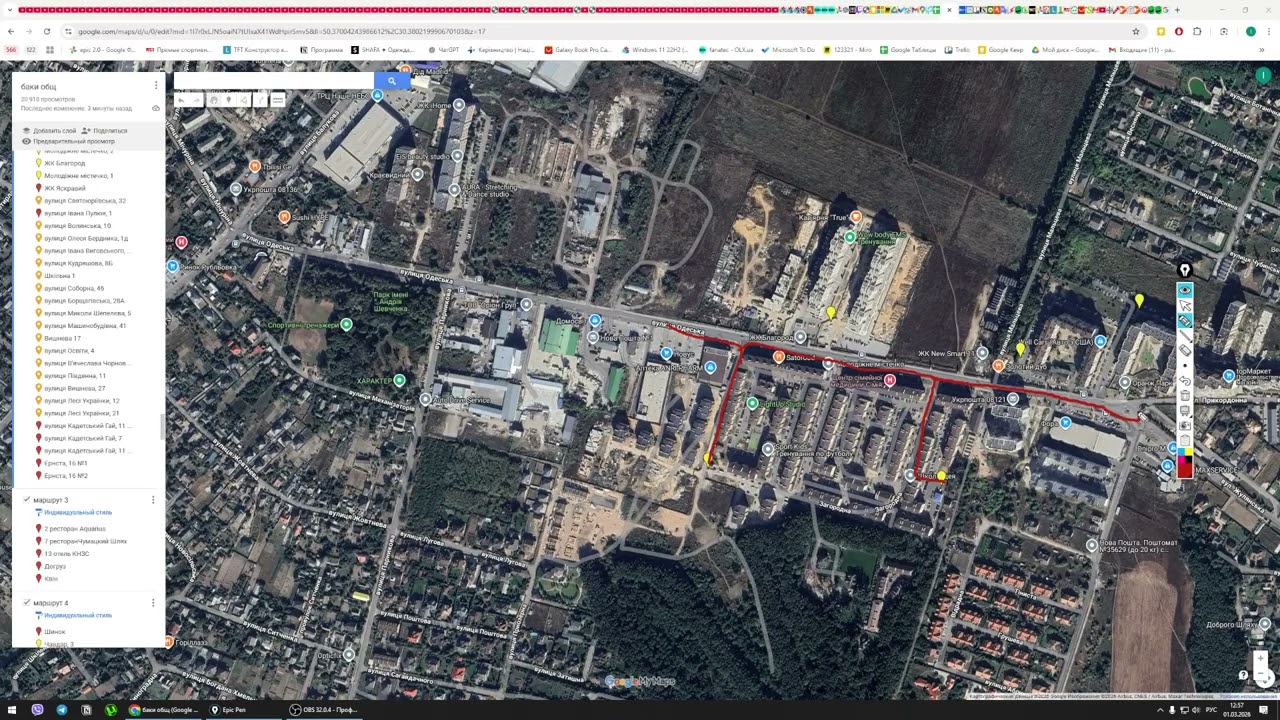This screenshot has height=720, width=1280.
Task: Open the ChatGPT bookmark
Action: pyautogui.click(x=444, y=49)
